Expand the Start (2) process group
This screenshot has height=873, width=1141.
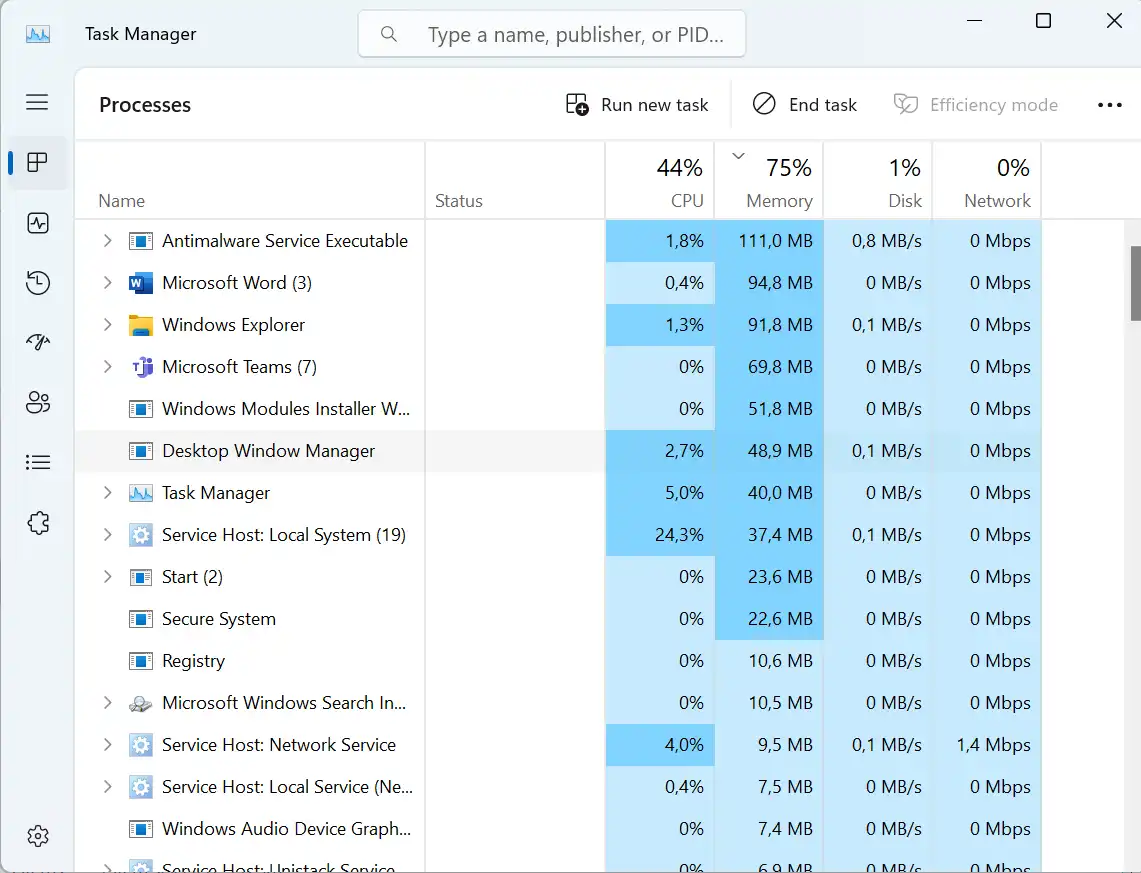click(108, 578)
